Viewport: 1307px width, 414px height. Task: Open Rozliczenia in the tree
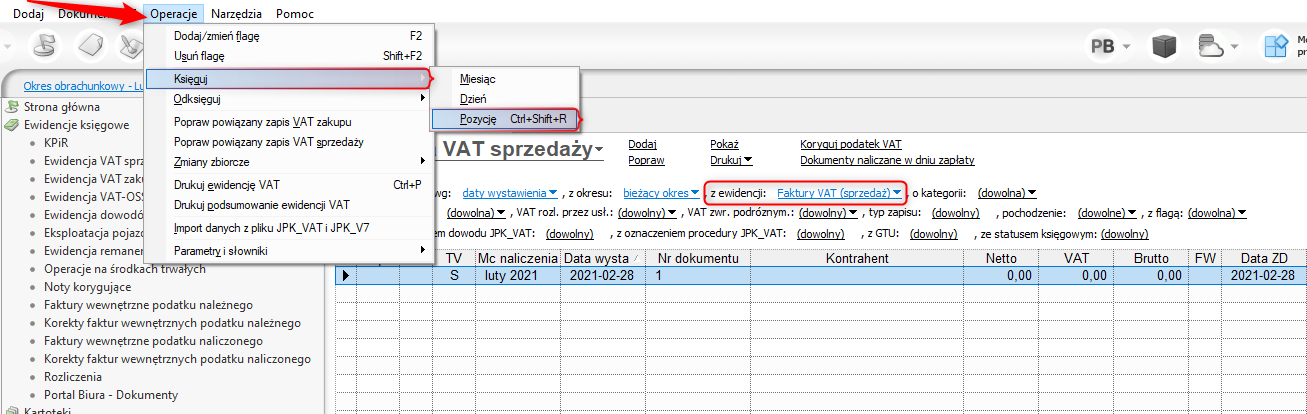click(73, 377)
